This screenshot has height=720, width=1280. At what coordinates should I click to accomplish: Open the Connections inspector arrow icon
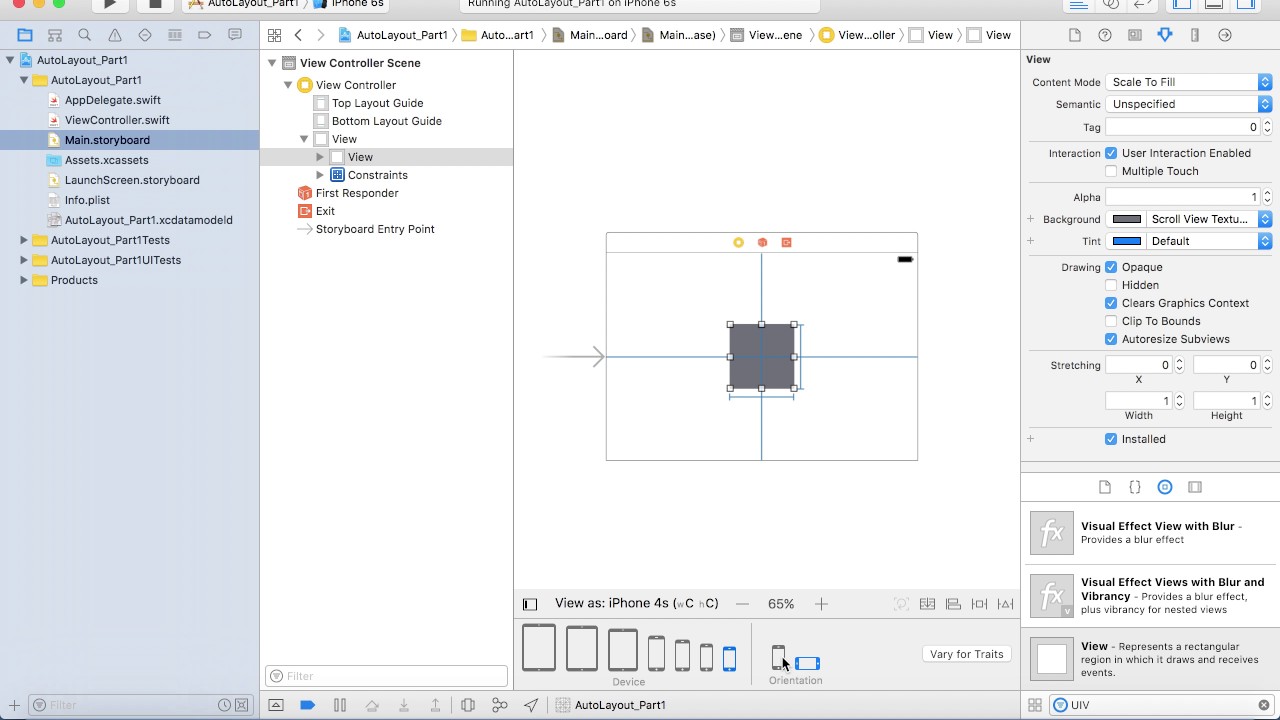(1225, 35)
